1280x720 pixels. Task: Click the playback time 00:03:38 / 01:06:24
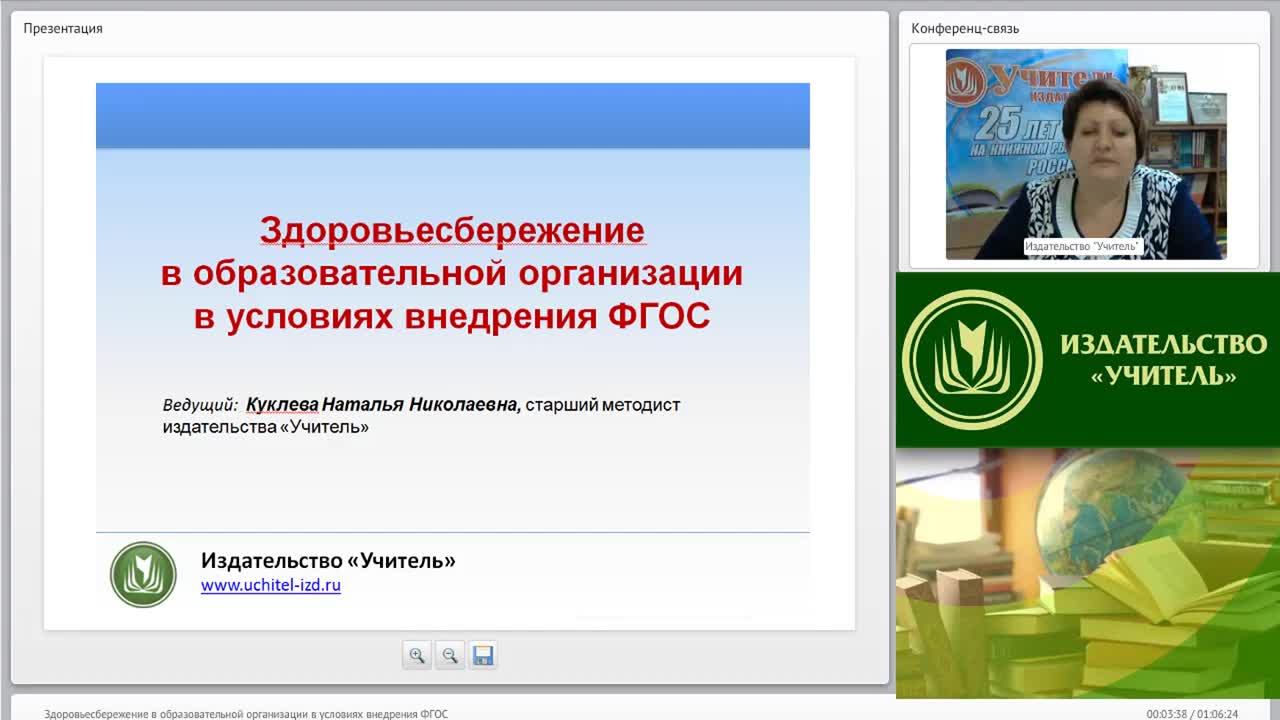[x=1192, y=714]
